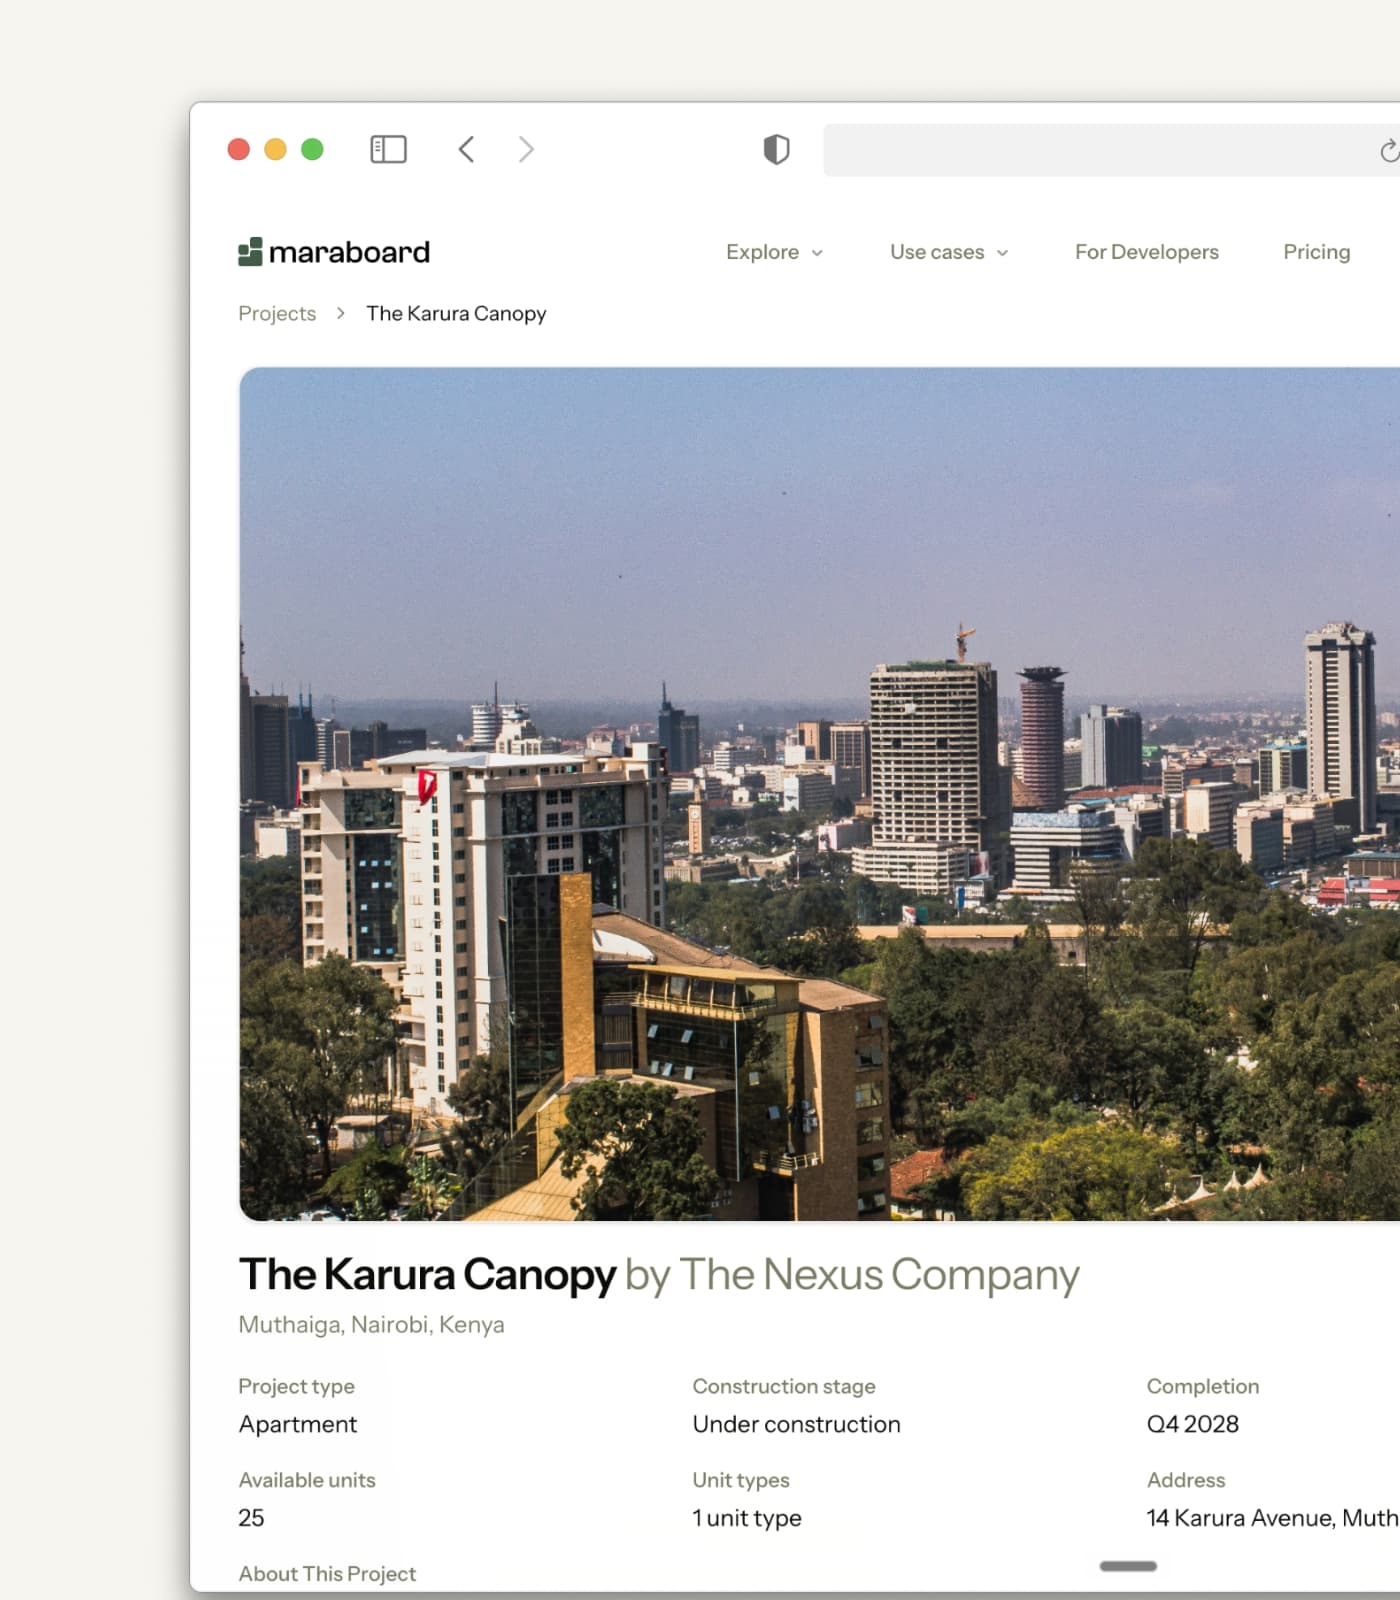Click the Apartment project type value

pyautogui.click(x=298, y=1424)
